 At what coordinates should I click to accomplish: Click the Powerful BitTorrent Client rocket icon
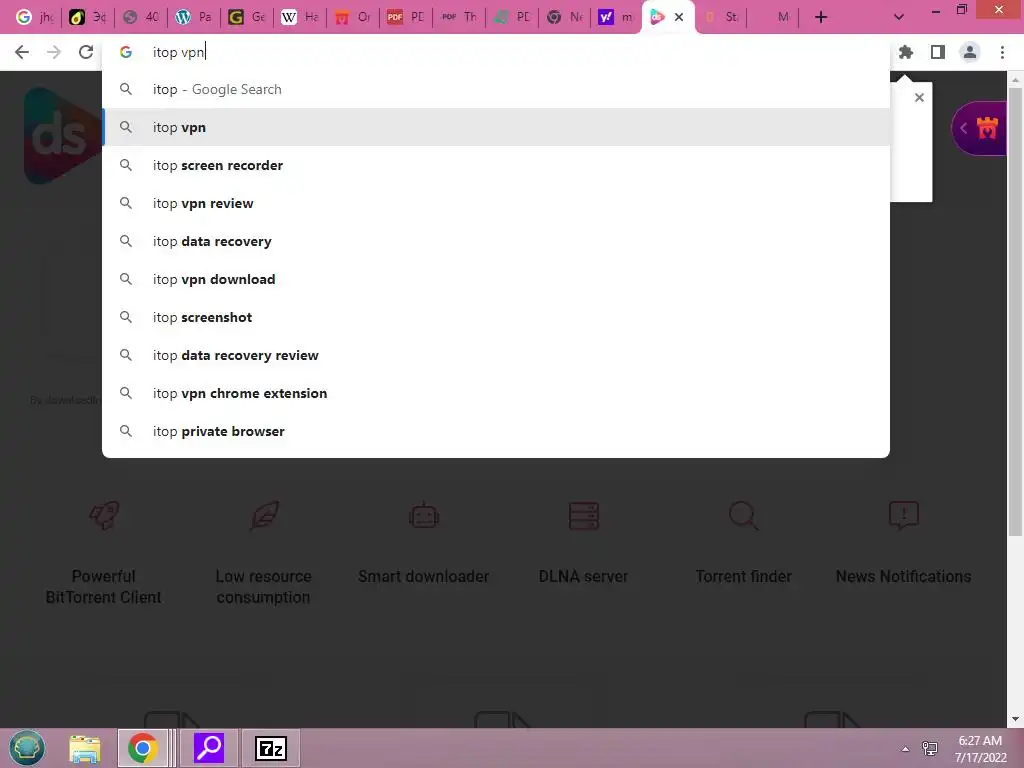(104, 515)
